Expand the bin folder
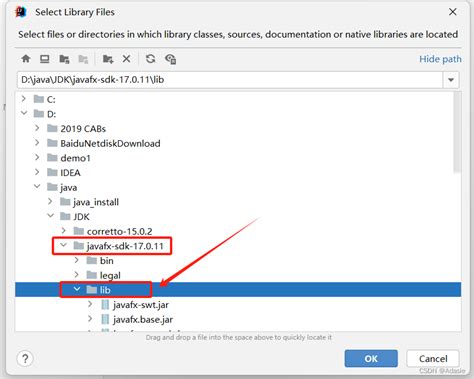Screen dimensions: 474x379 pos(77,260)
